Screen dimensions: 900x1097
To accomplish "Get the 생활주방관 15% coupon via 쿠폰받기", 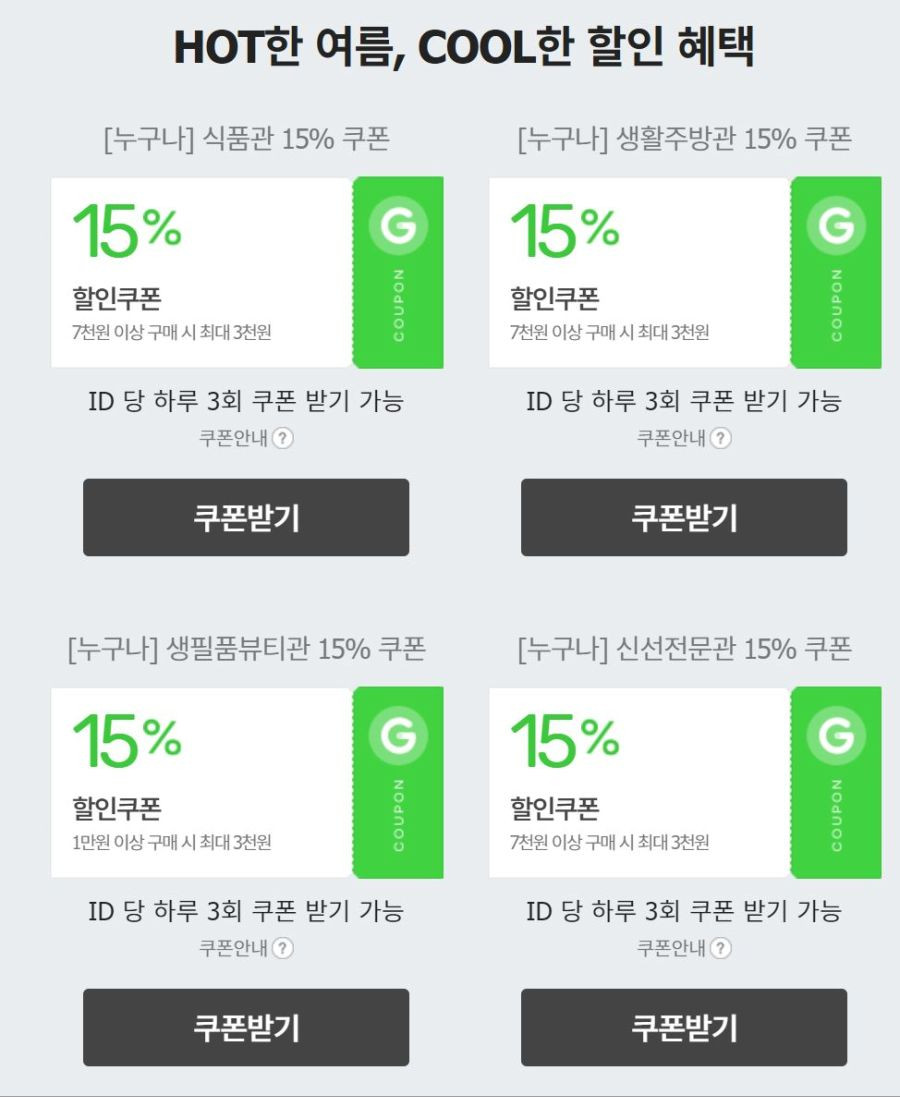I will click(x=684, y=517).
